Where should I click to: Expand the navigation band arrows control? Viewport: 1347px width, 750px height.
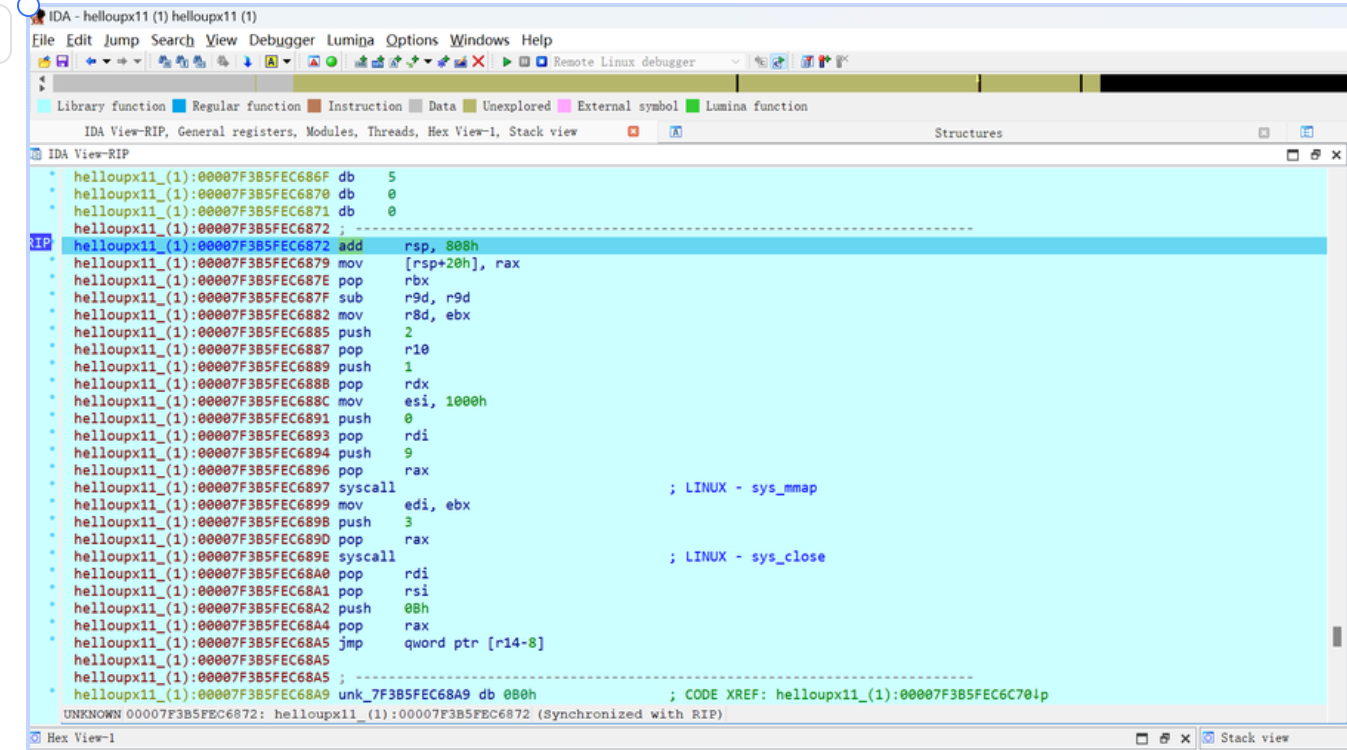pyautogui.click(x=42, y=83)
